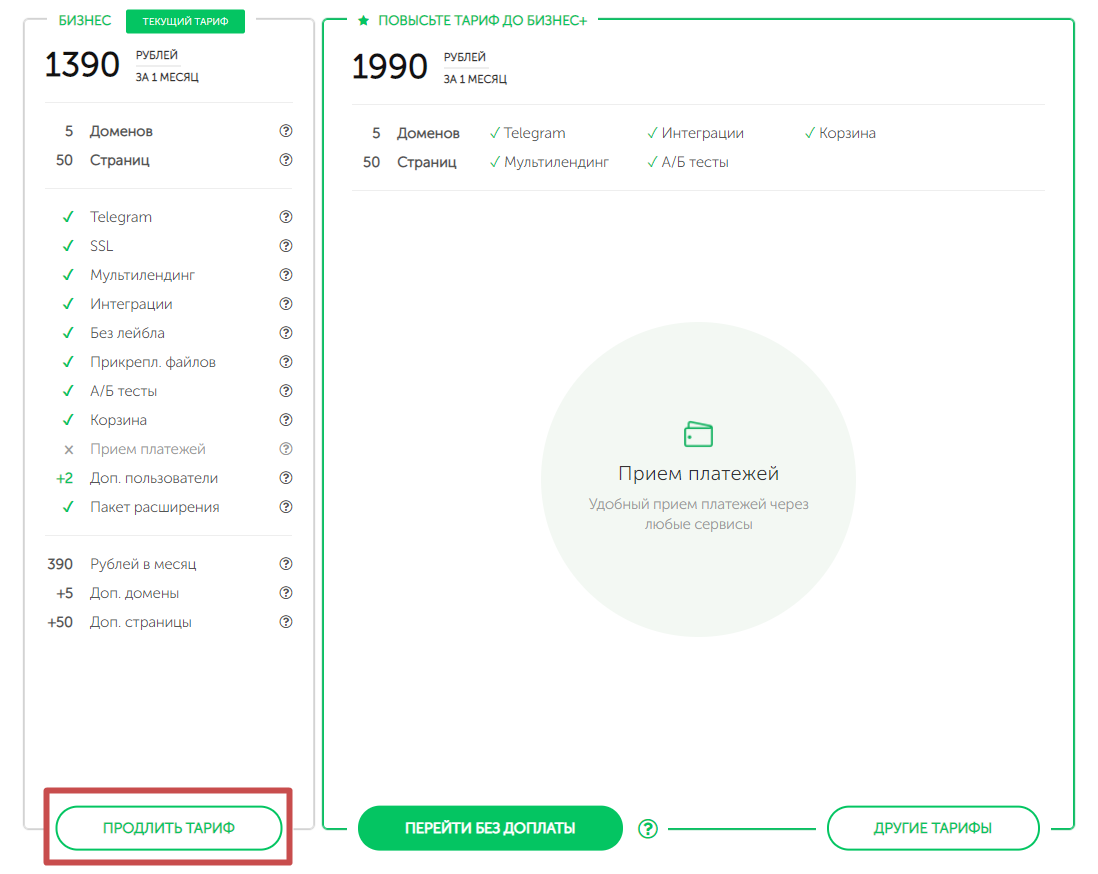1098x874 pixels.
Task: Open help icon beside Доп. пользователи
Action: click(x=286, y=478)
